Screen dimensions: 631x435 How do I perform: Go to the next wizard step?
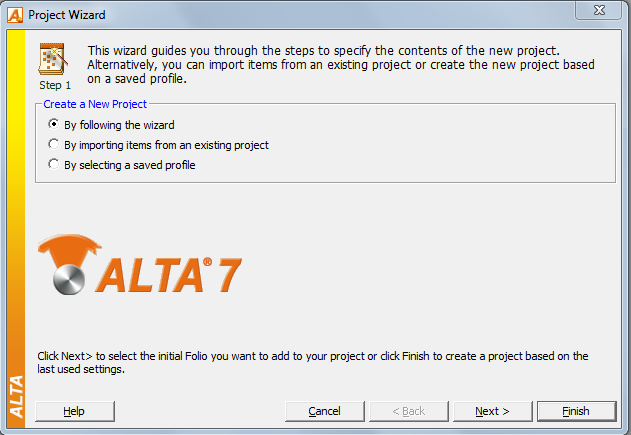point(492,411)
